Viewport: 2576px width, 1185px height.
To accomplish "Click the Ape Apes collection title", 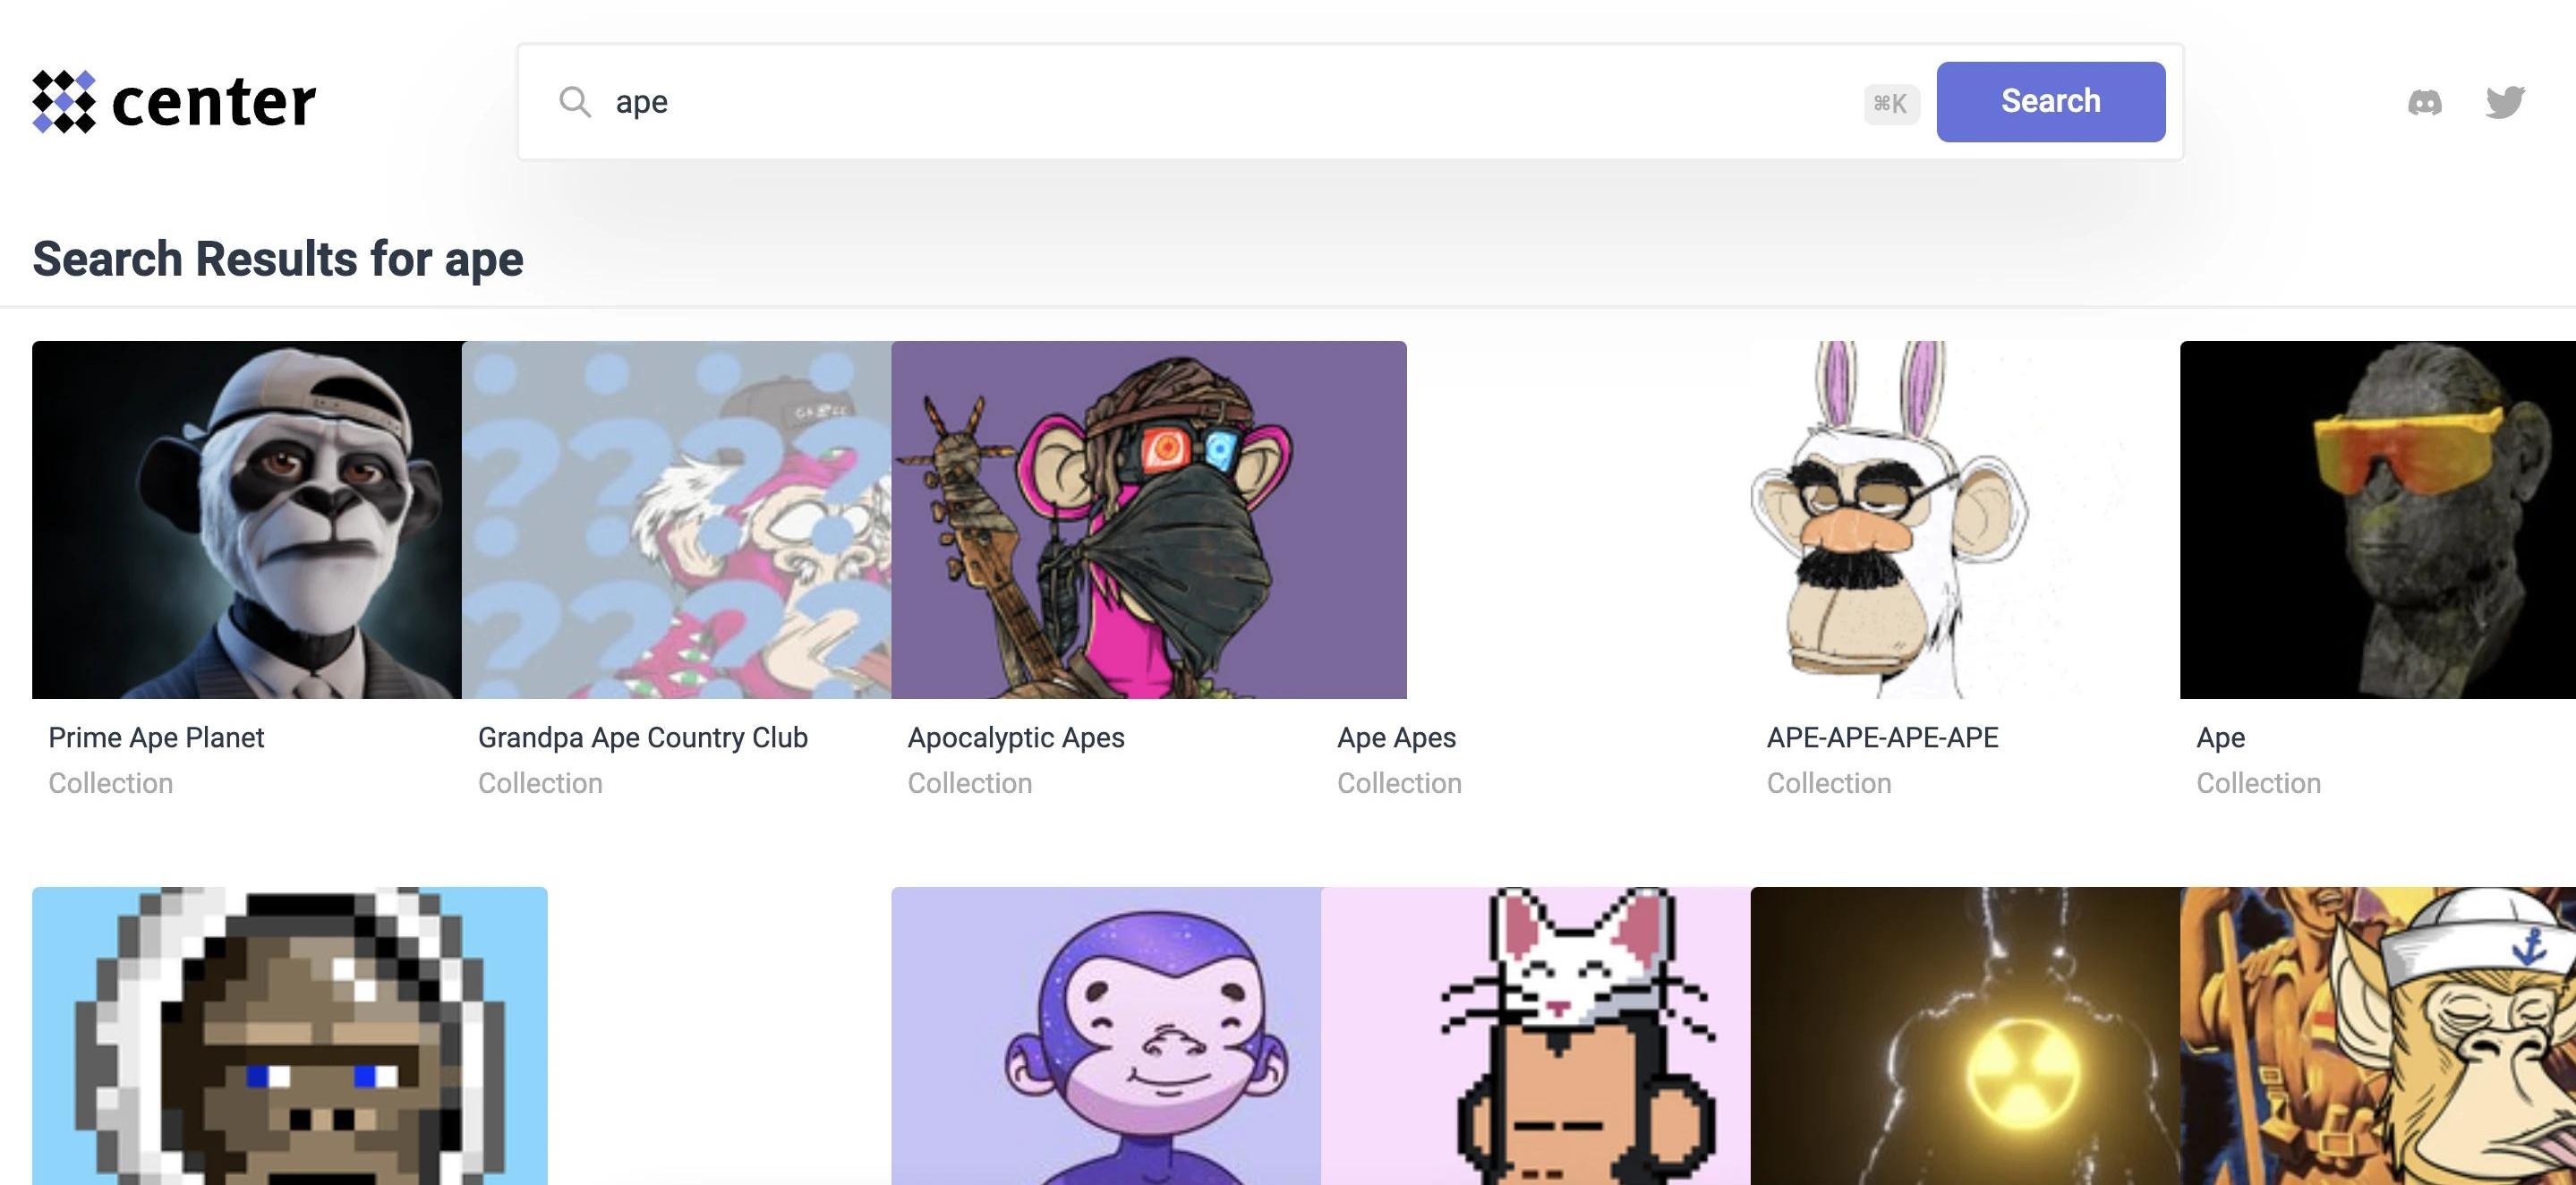I will [x=1396, y=738].
